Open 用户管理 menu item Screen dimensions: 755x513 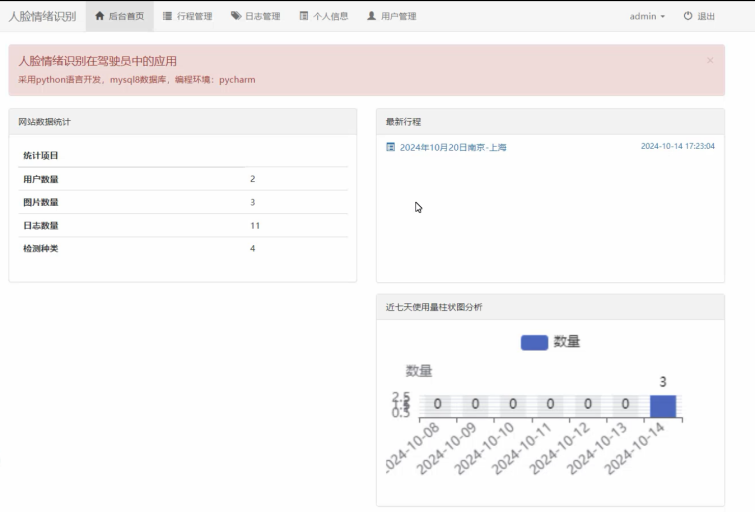tap(391, 16)
